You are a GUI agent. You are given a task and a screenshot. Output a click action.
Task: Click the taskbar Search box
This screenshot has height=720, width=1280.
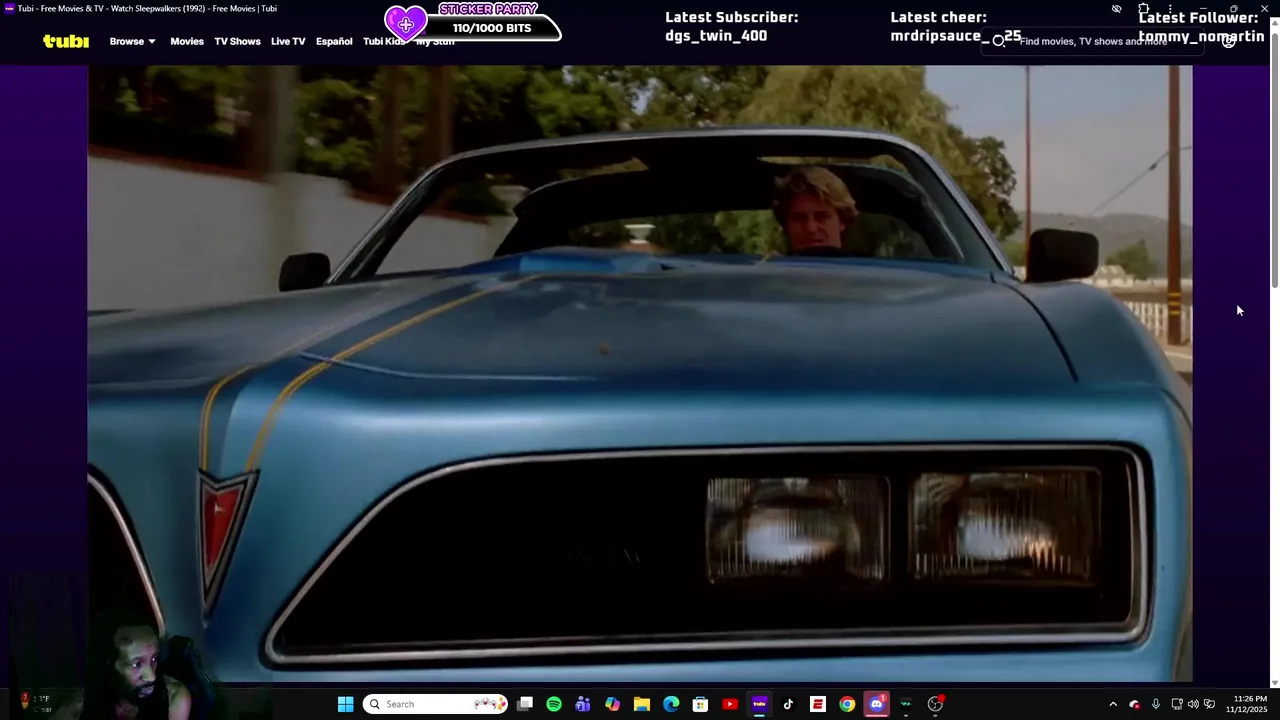[x=435, y=704]
